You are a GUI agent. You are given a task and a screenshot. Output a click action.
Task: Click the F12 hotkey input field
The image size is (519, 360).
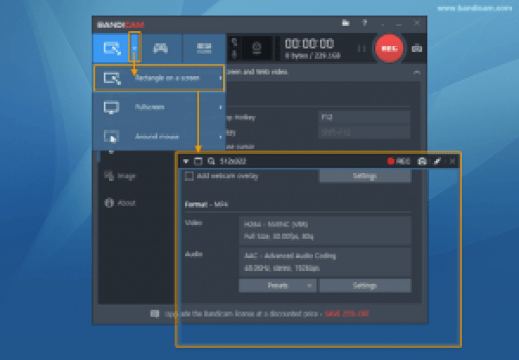pyautogui.click(x=364, y=117)
